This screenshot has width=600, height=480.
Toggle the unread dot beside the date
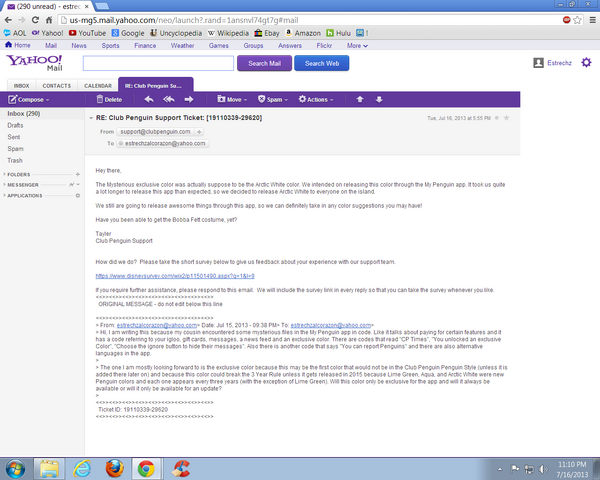[x=497, y=118]
